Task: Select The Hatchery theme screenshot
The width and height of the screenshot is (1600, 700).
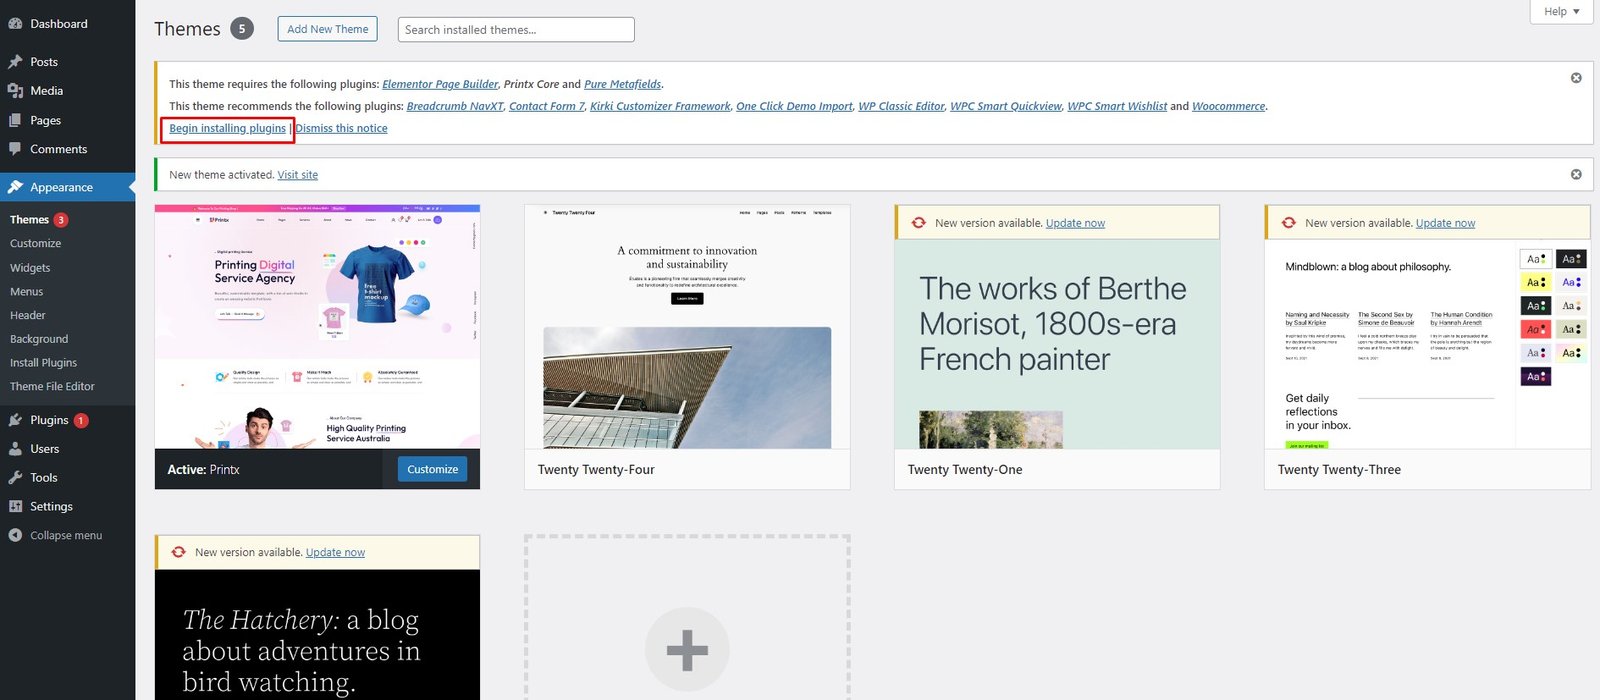Action: click(317, 635)
